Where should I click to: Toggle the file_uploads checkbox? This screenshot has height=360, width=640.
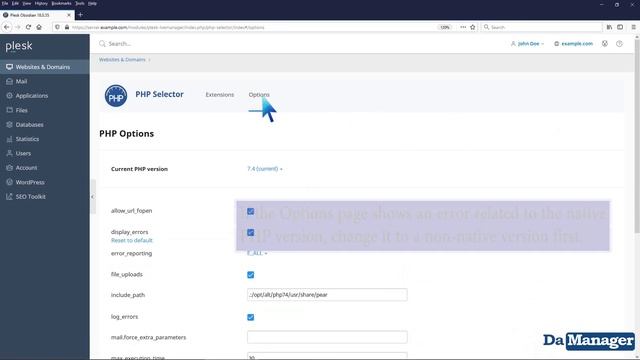(x=251, y=275)
